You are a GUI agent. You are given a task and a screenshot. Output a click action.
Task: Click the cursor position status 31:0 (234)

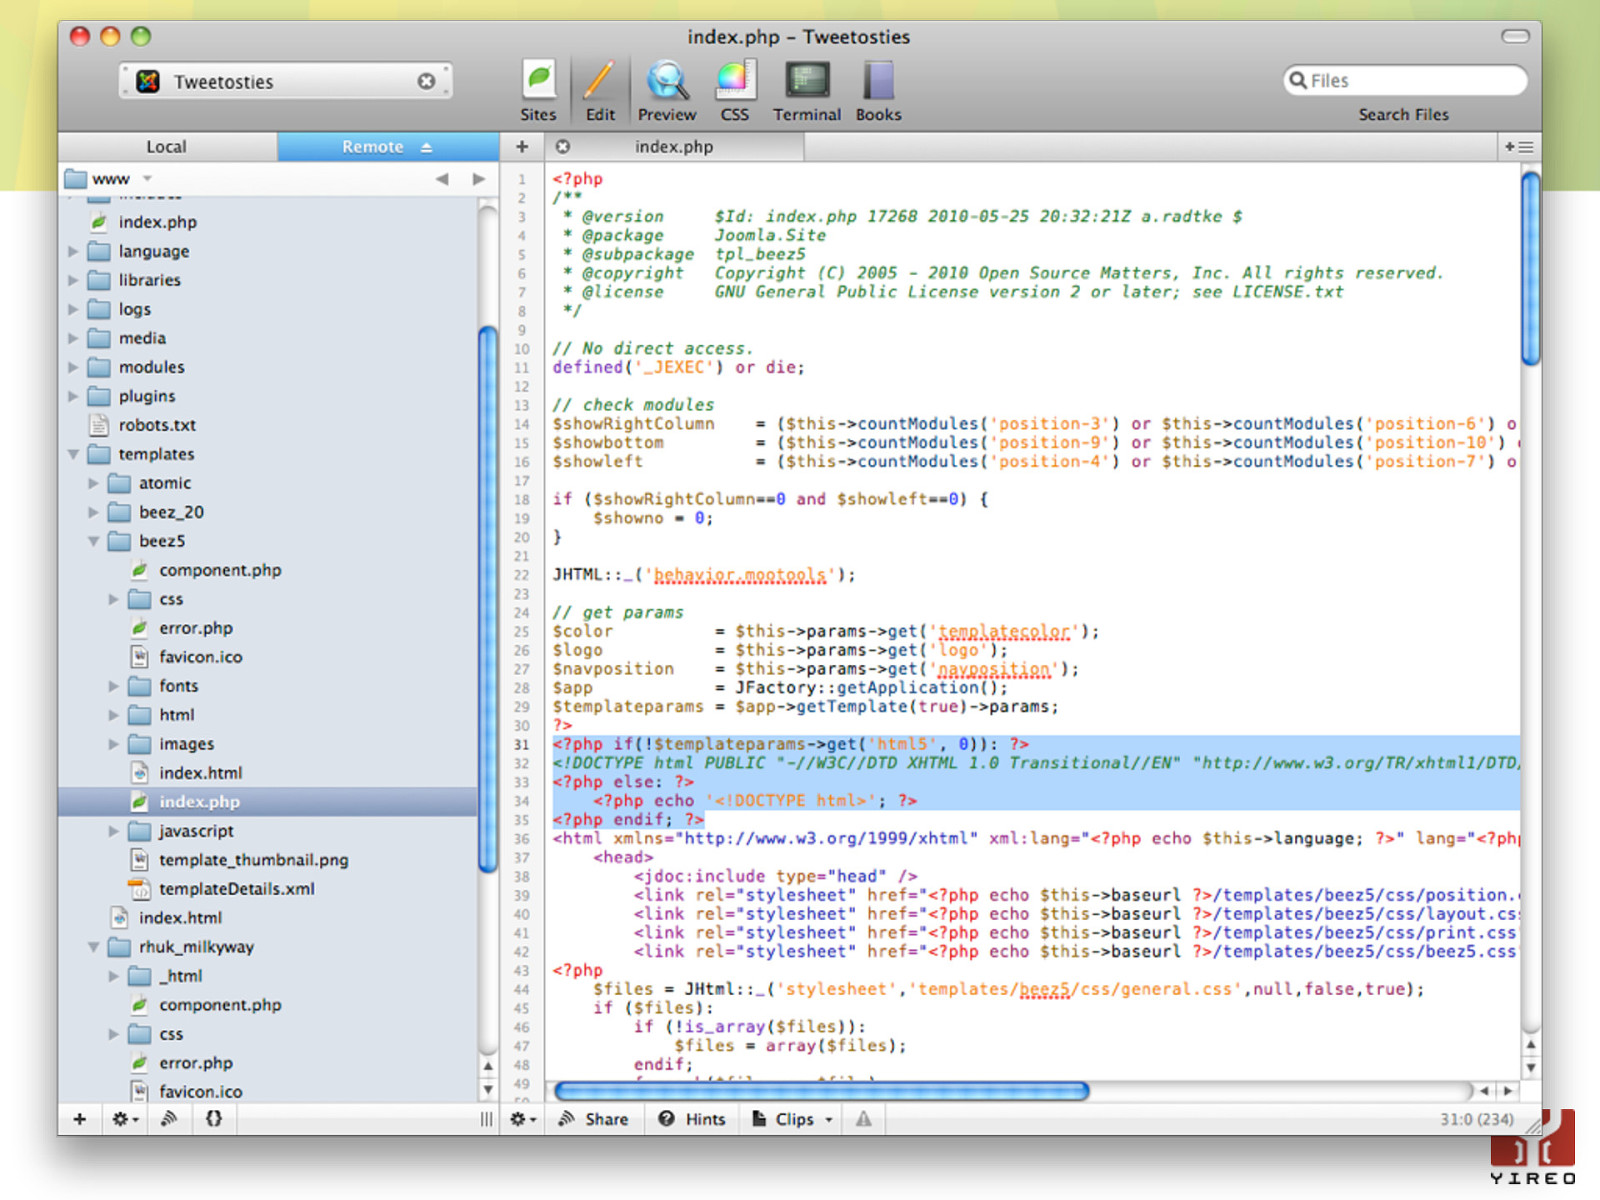point(1476,1119)
